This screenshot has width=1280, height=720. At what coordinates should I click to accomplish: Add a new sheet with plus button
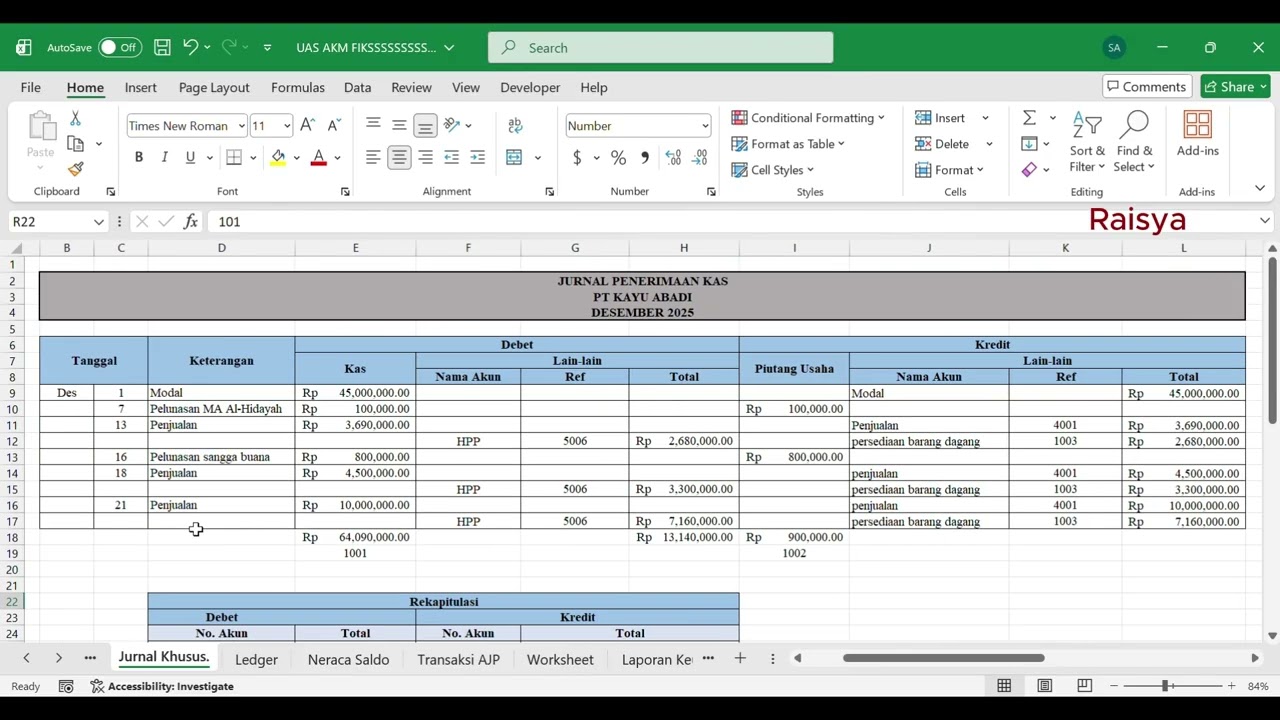click(x=740, y=658)
